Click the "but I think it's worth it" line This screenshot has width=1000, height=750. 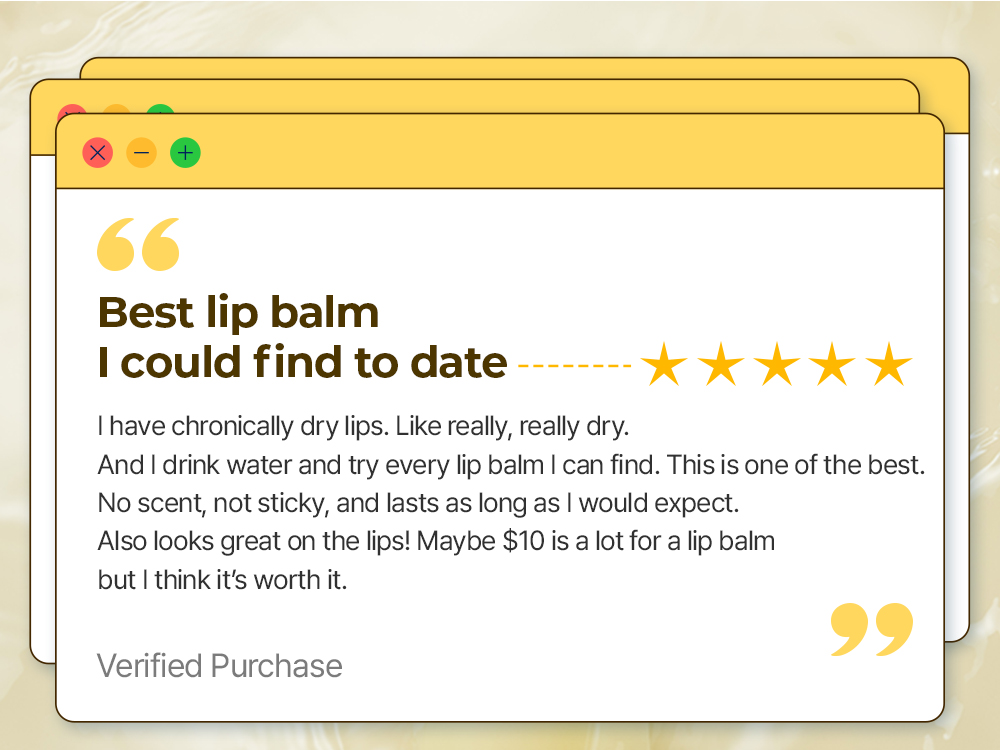[x=222, y=580]
